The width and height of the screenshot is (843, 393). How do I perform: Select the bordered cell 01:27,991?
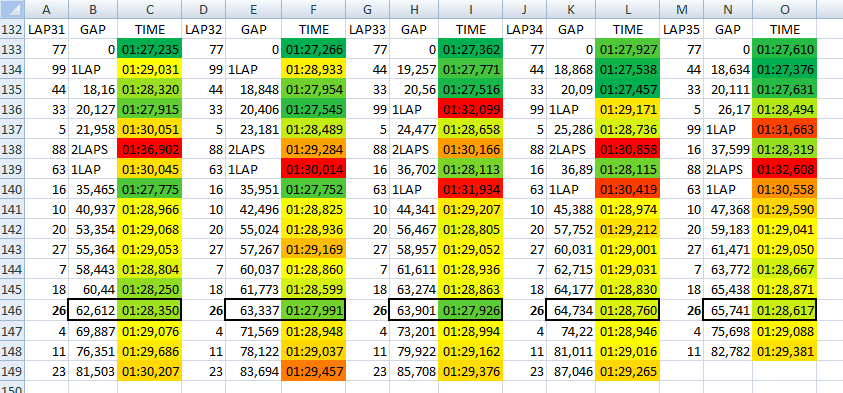click(313, 310)
